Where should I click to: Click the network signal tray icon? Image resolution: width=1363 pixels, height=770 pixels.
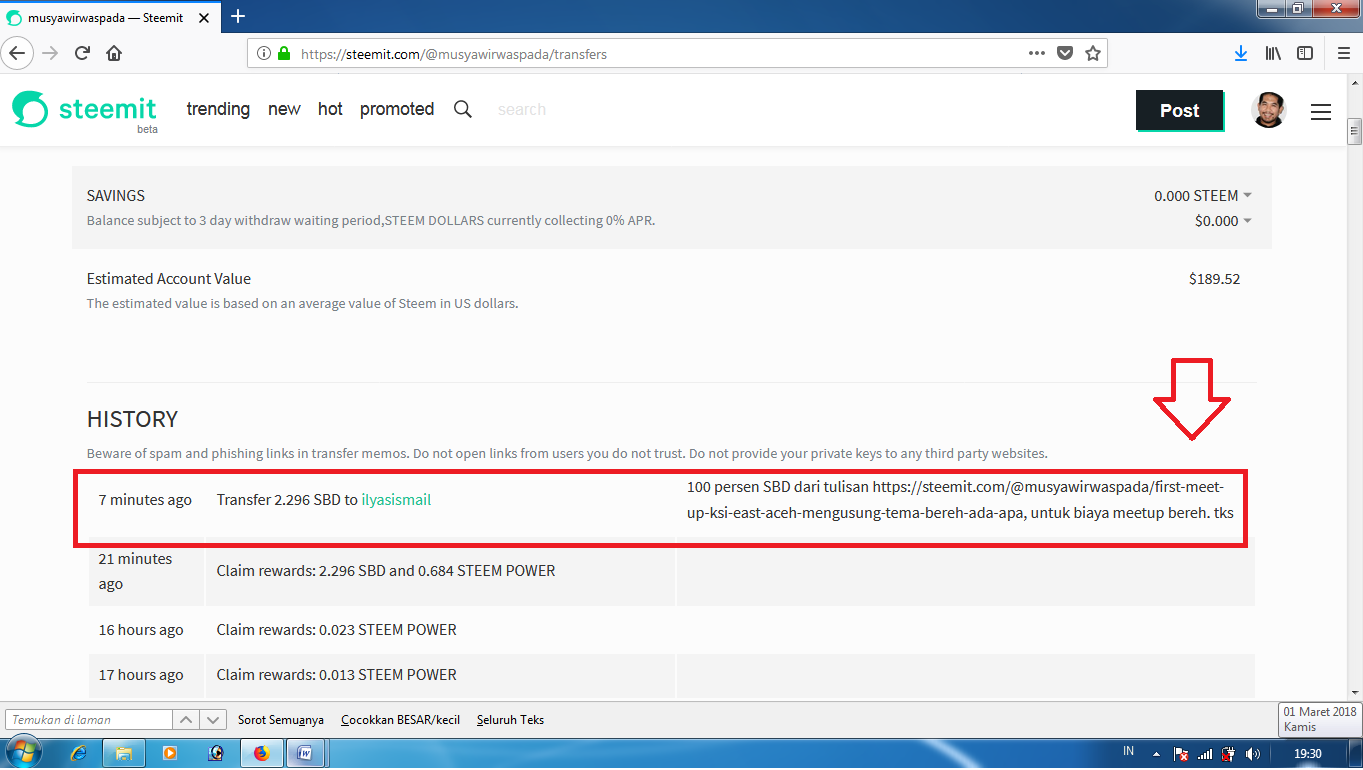pos(1205,753)
